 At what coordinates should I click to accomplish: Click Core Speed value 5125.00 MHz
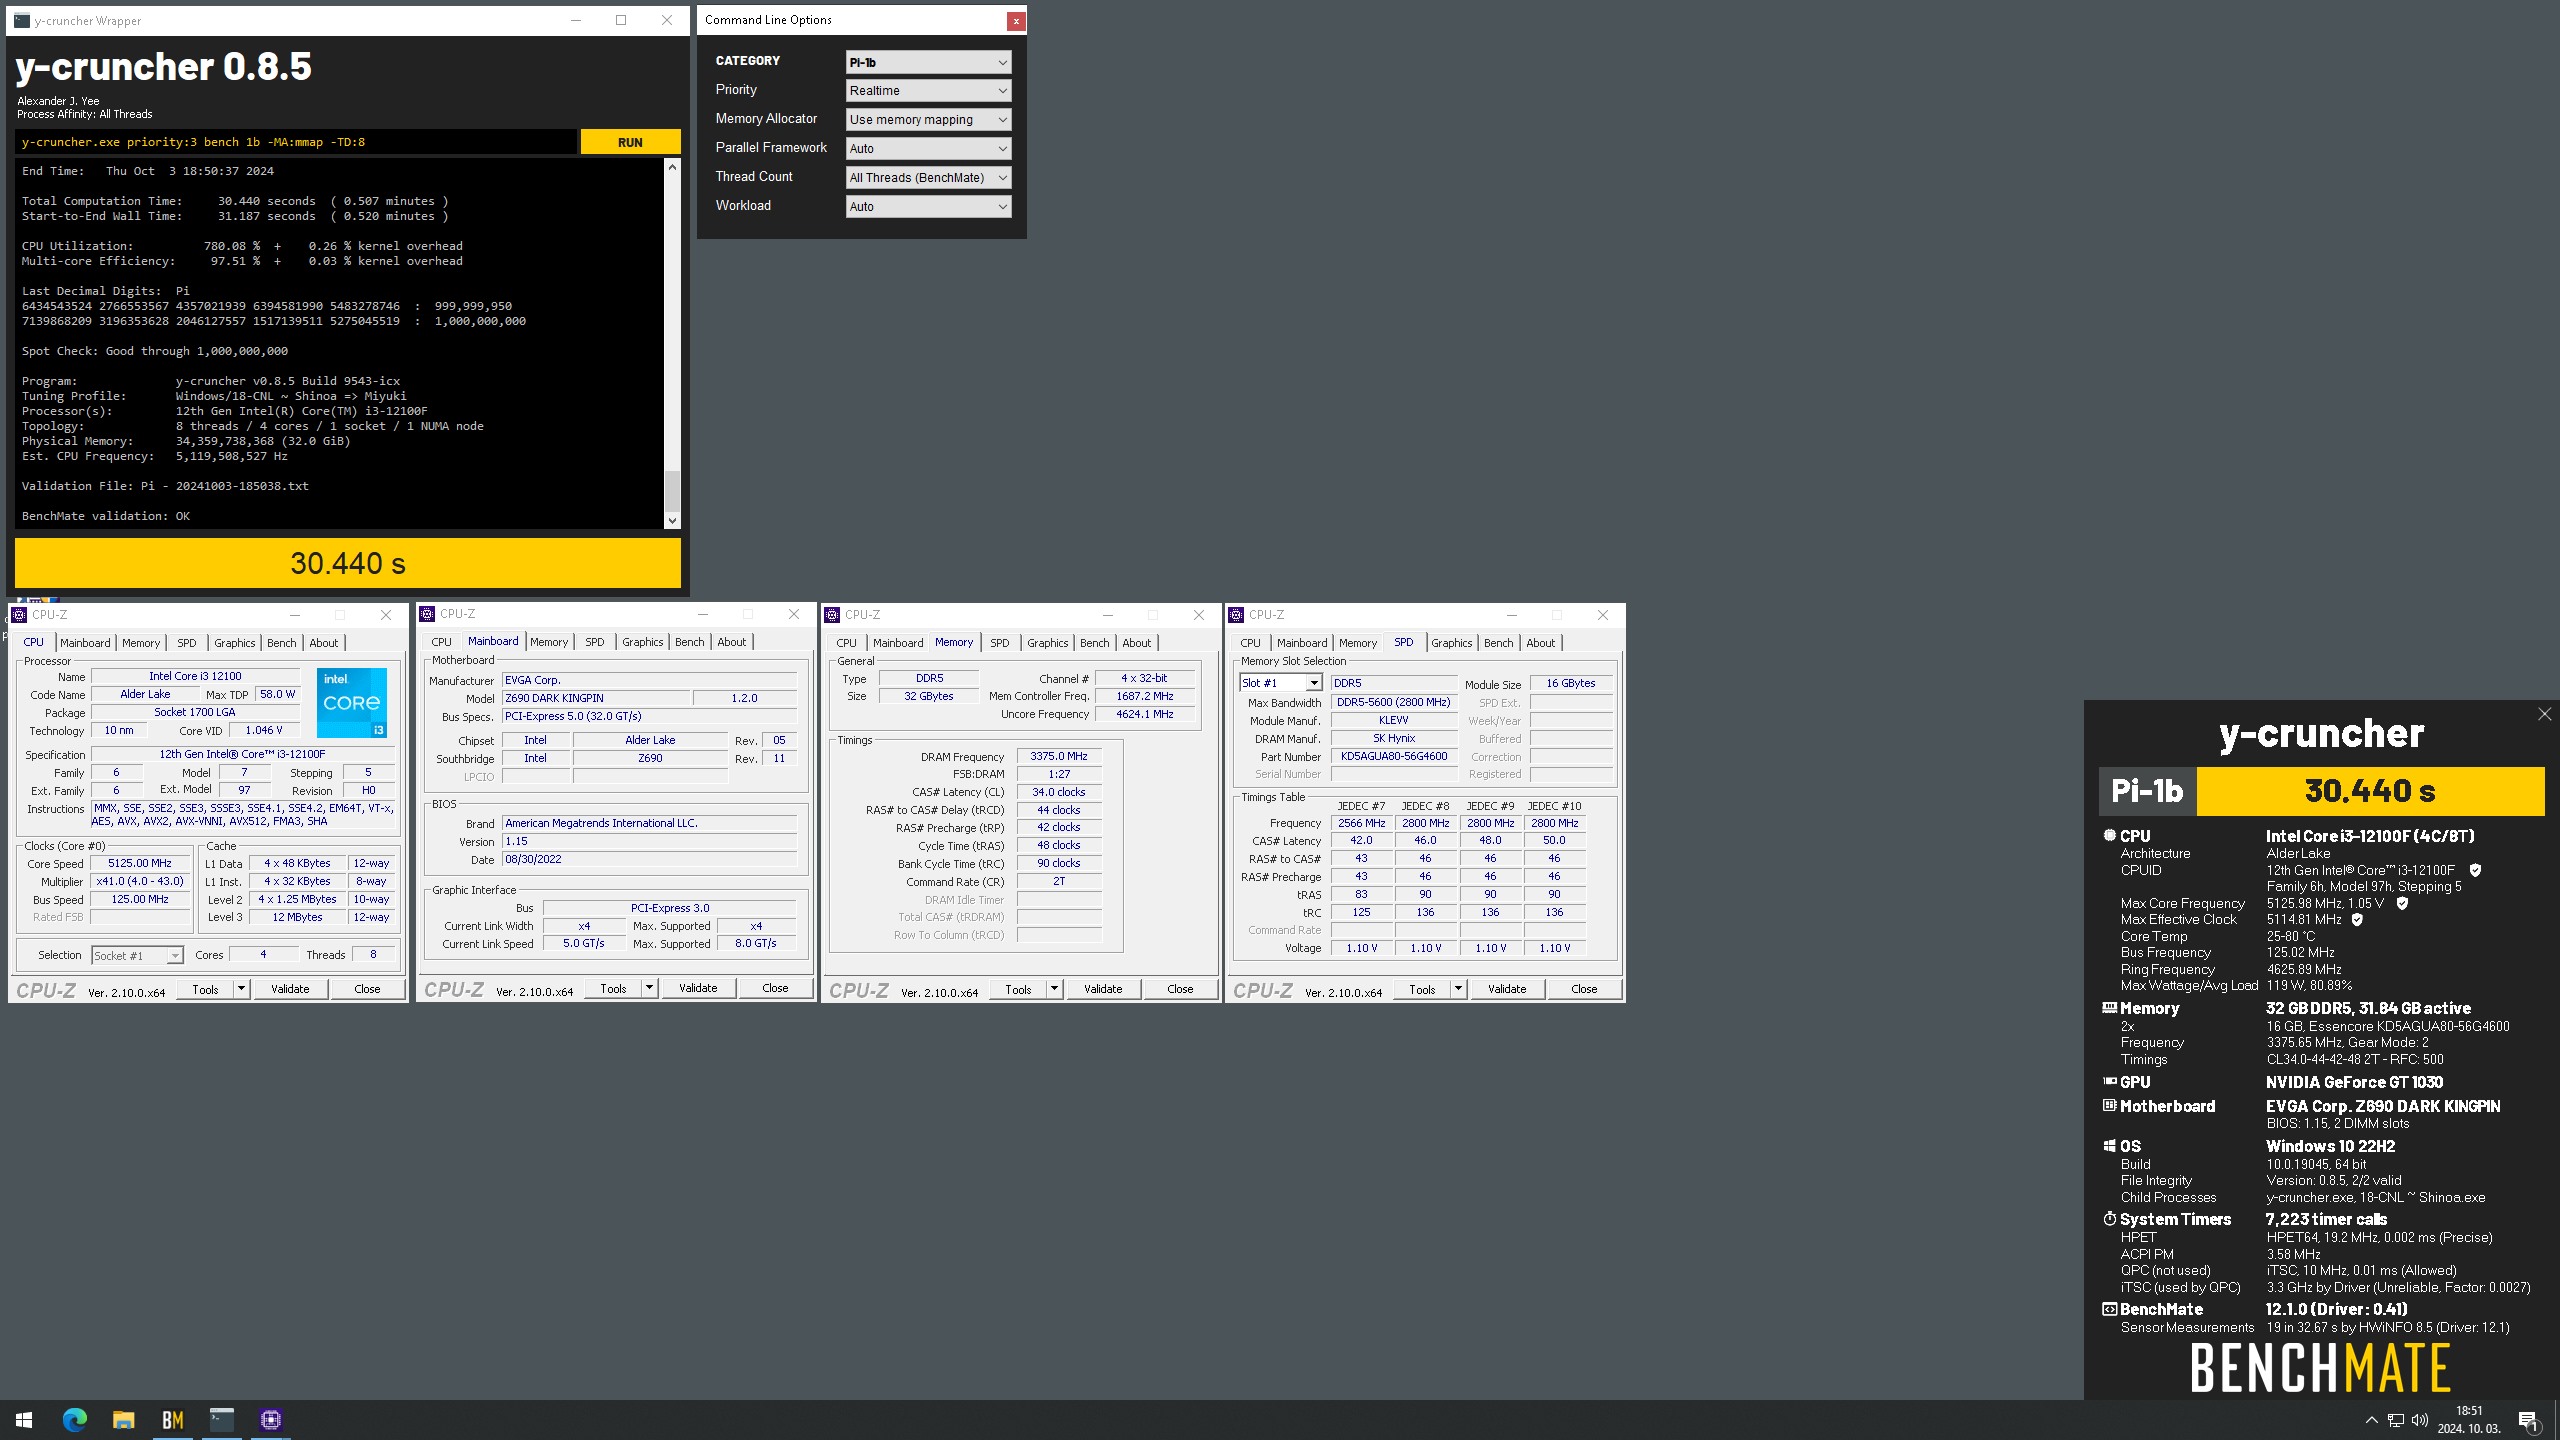tap(140, 863)
